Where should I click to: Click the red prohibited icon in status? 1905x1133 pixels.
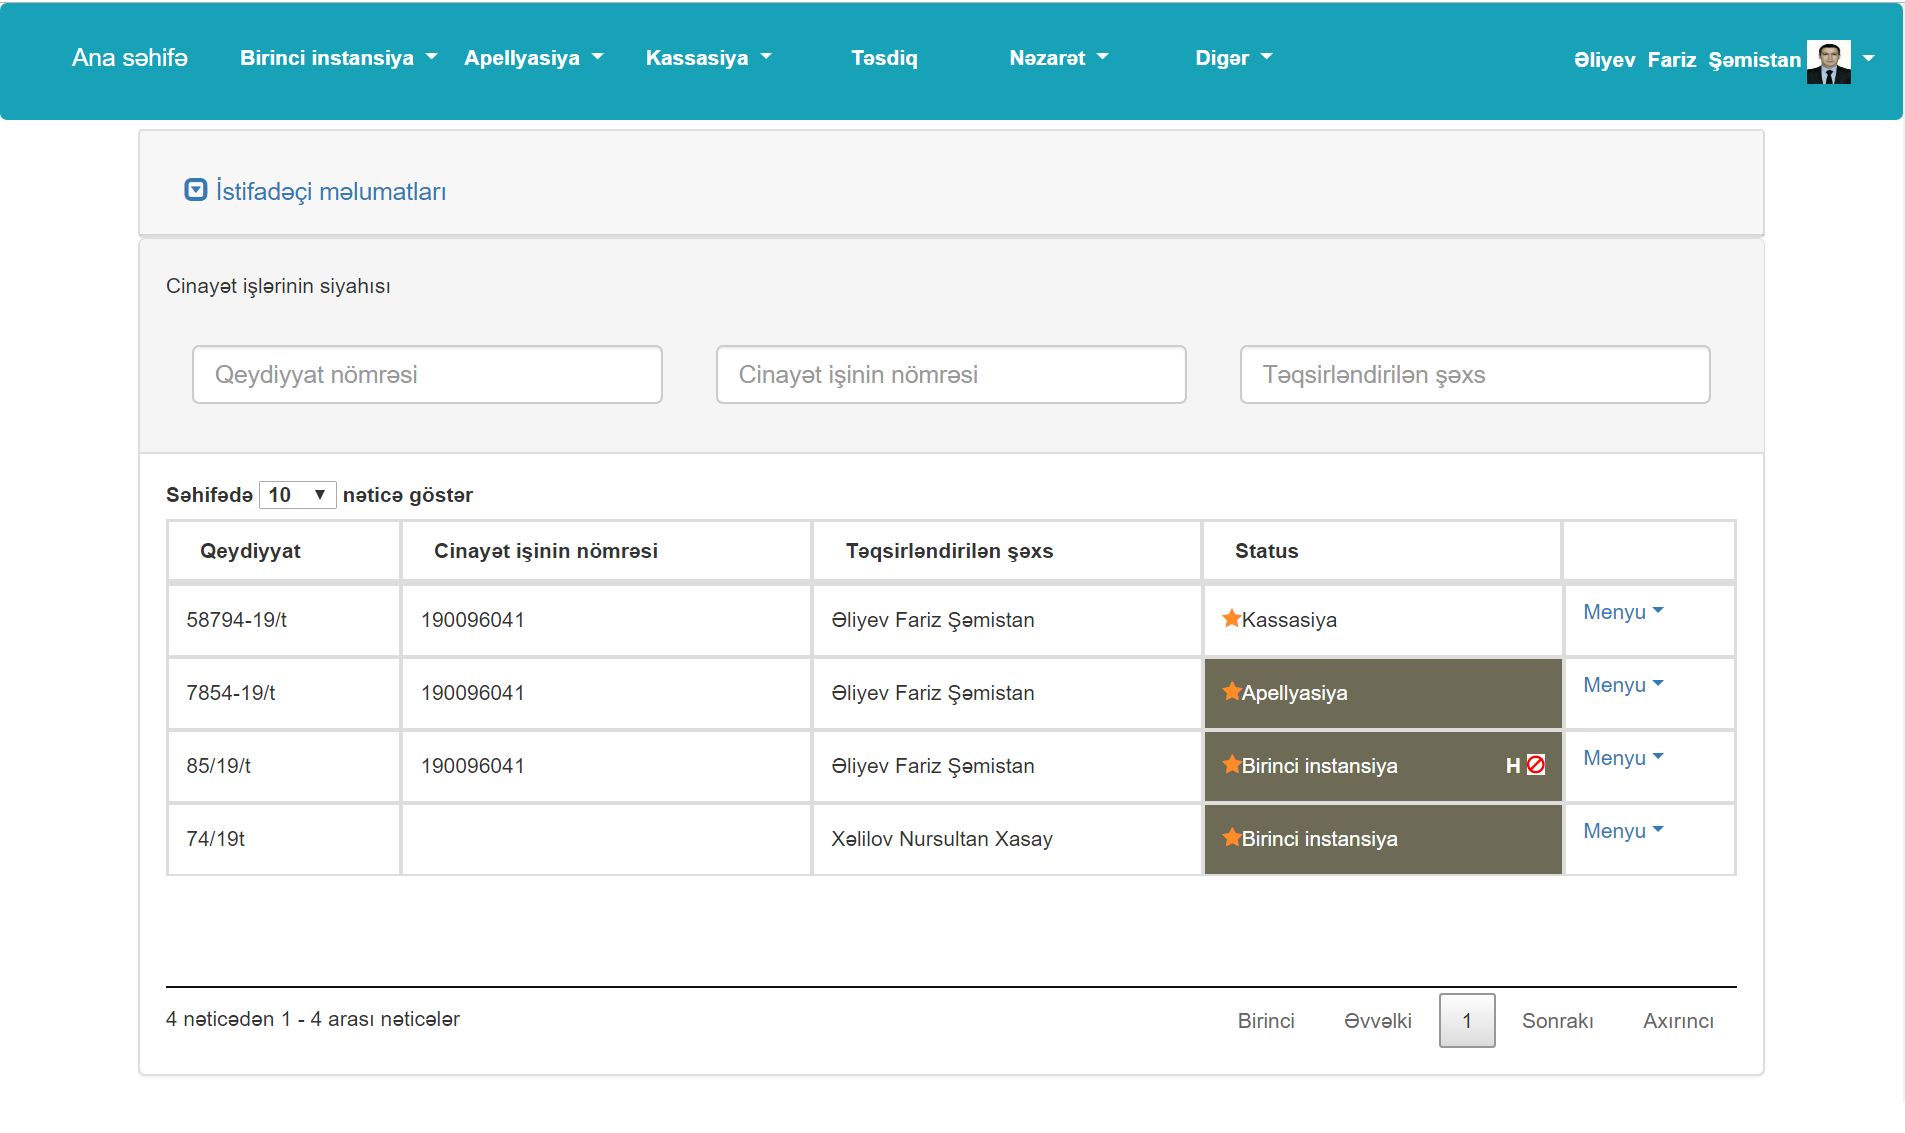coord(1536,765)
